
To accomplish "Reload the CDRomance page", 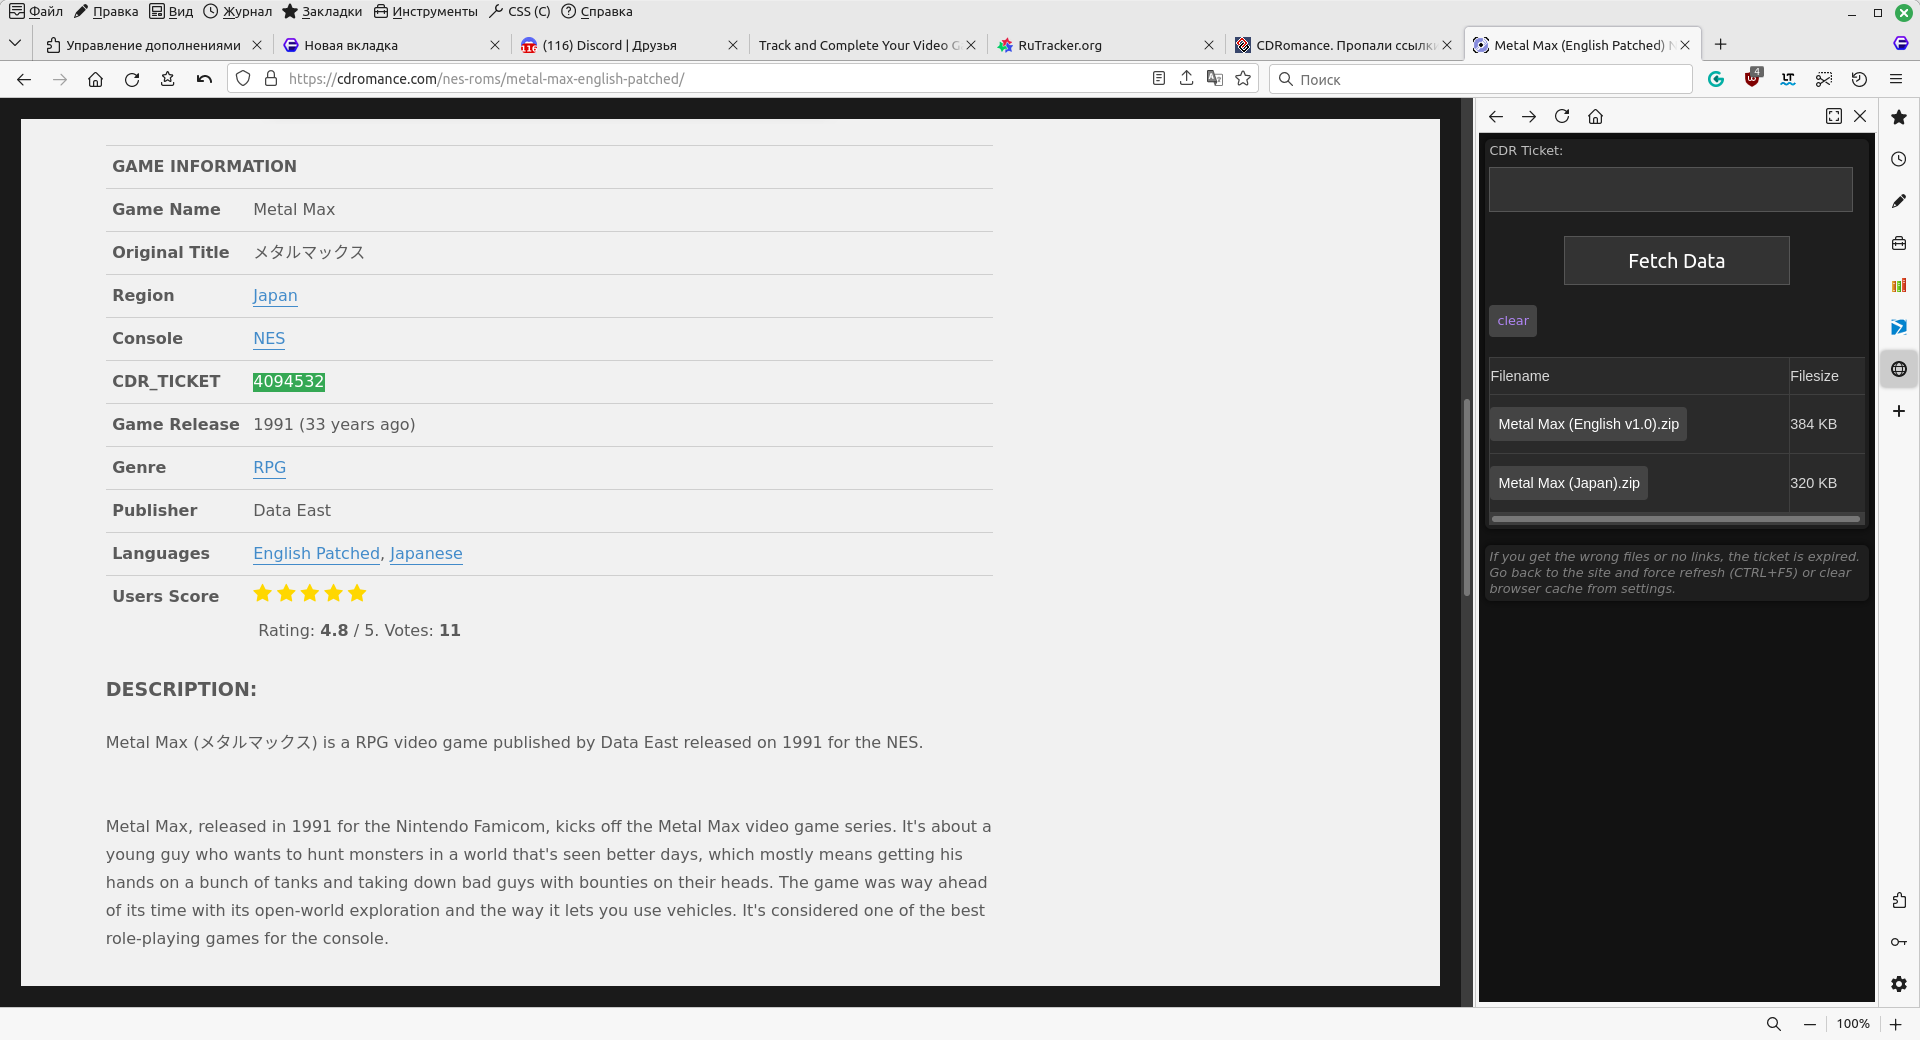I will tap(132, 79).
